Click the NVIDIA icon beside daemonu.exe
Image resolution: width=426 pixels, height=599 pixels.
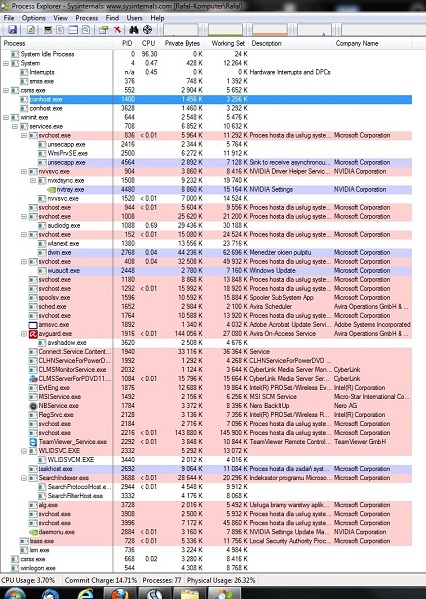click(33, 532)
